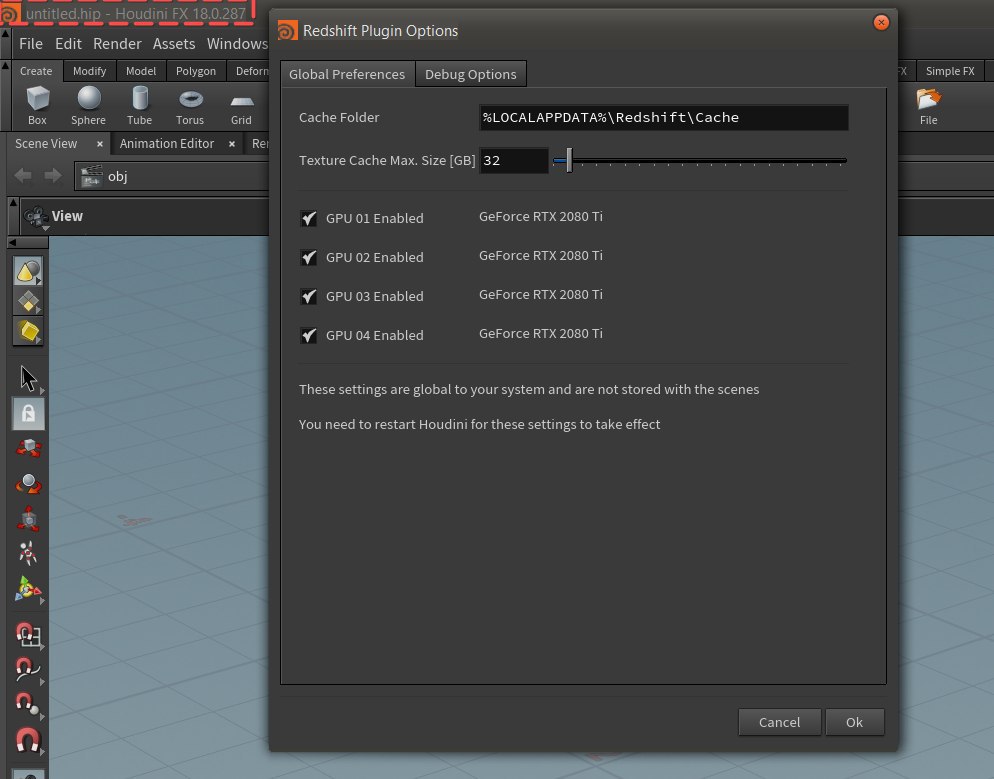The image size is (994, 779).
Task: Open the Edit menu
Action: click(68, 44)
